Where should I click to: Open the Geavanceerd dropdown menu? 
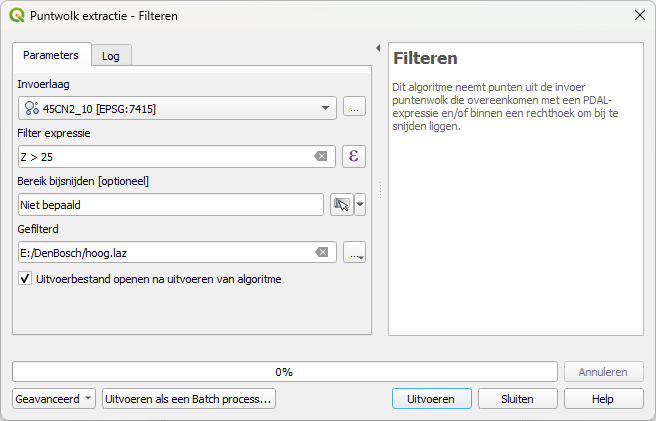click(54, 399)
